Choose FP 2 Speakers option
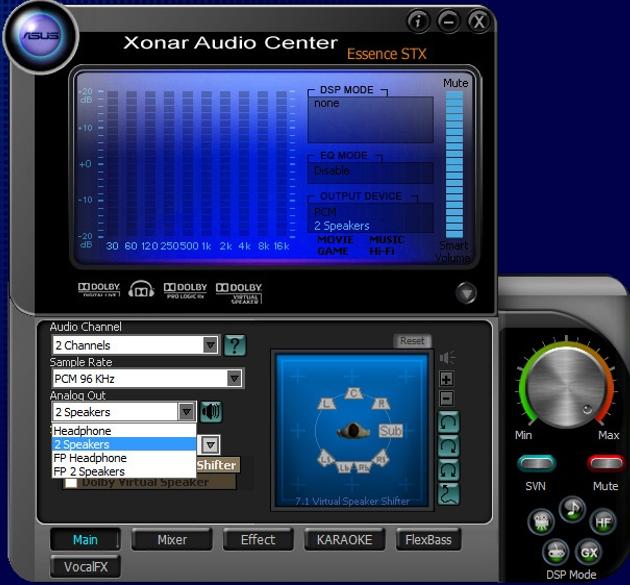This screenshot has height=585, width=630. [x=124, y=471]
